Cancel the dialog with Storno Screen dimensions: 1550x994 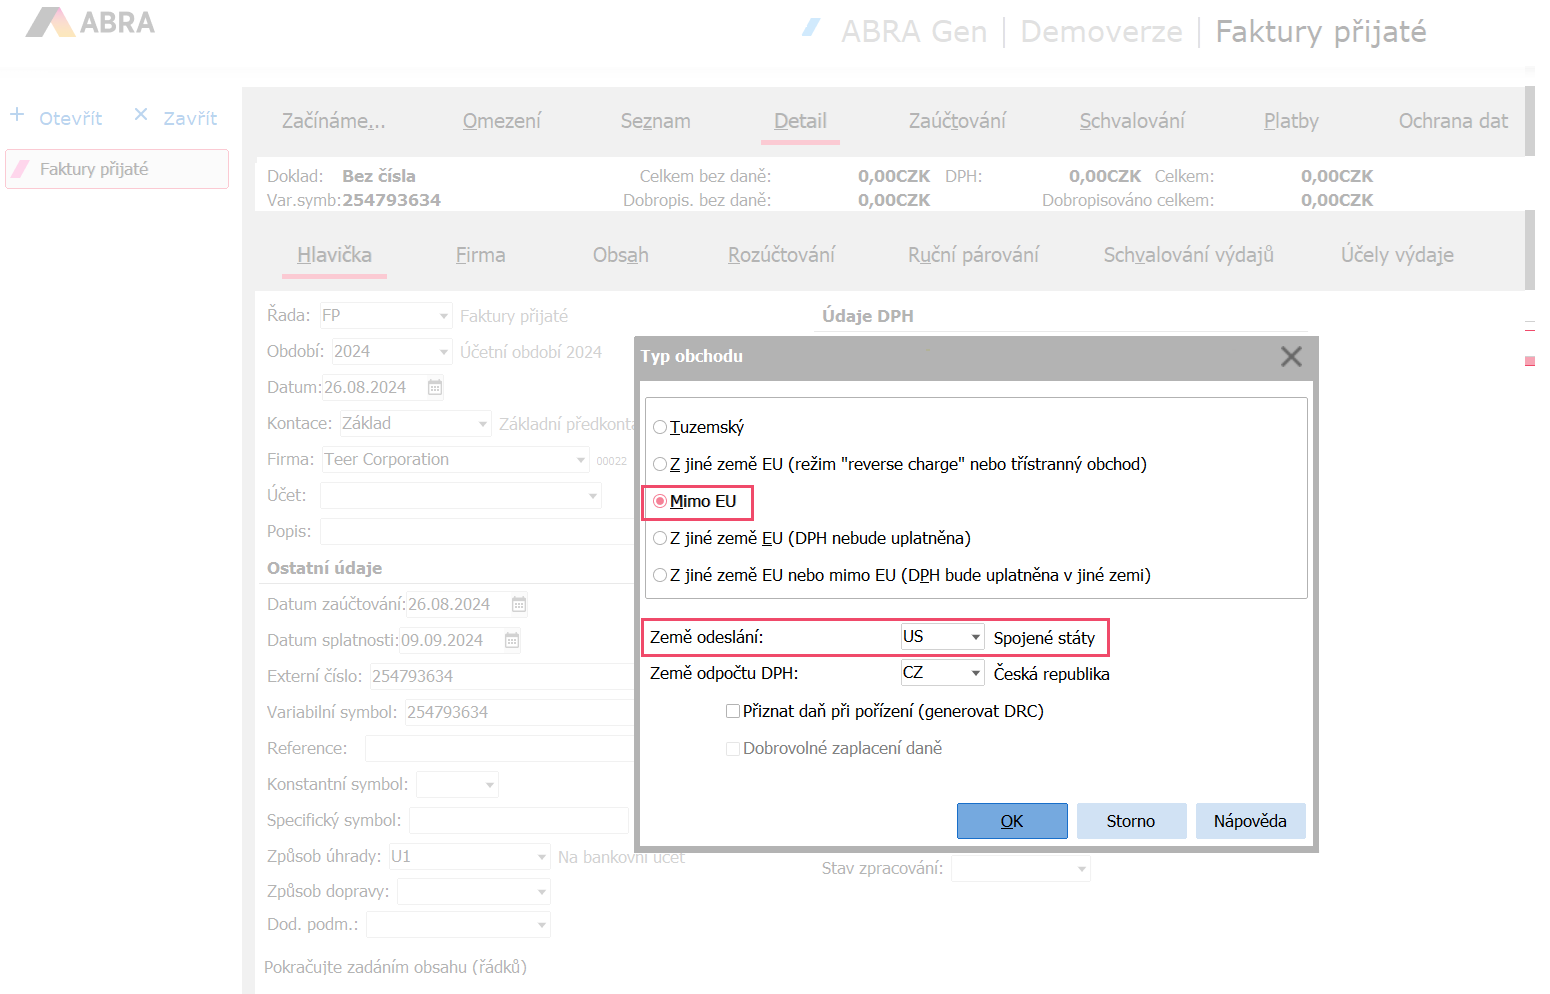1131,821
